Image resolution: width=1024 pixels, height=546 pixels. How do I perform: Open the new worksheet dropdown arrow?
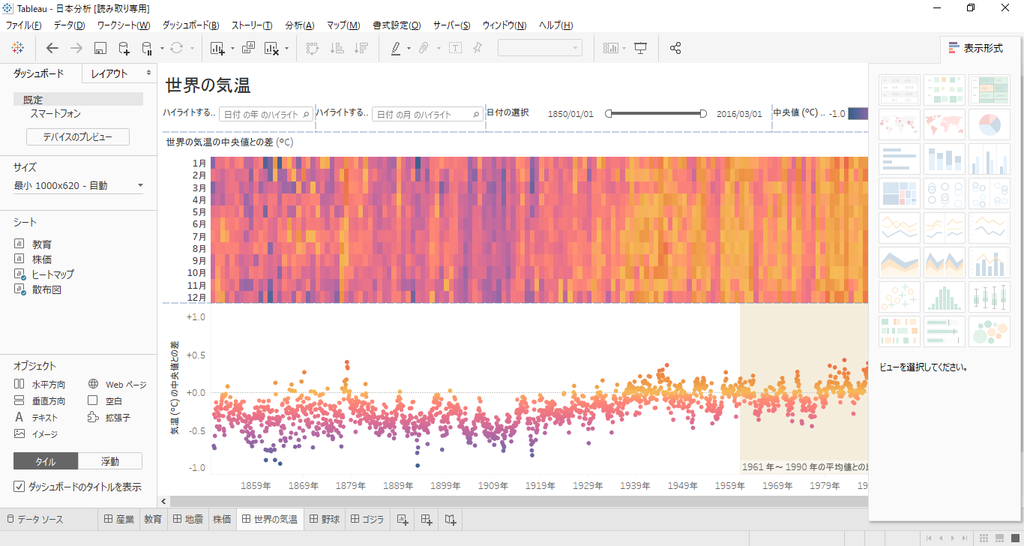[231, 48]
